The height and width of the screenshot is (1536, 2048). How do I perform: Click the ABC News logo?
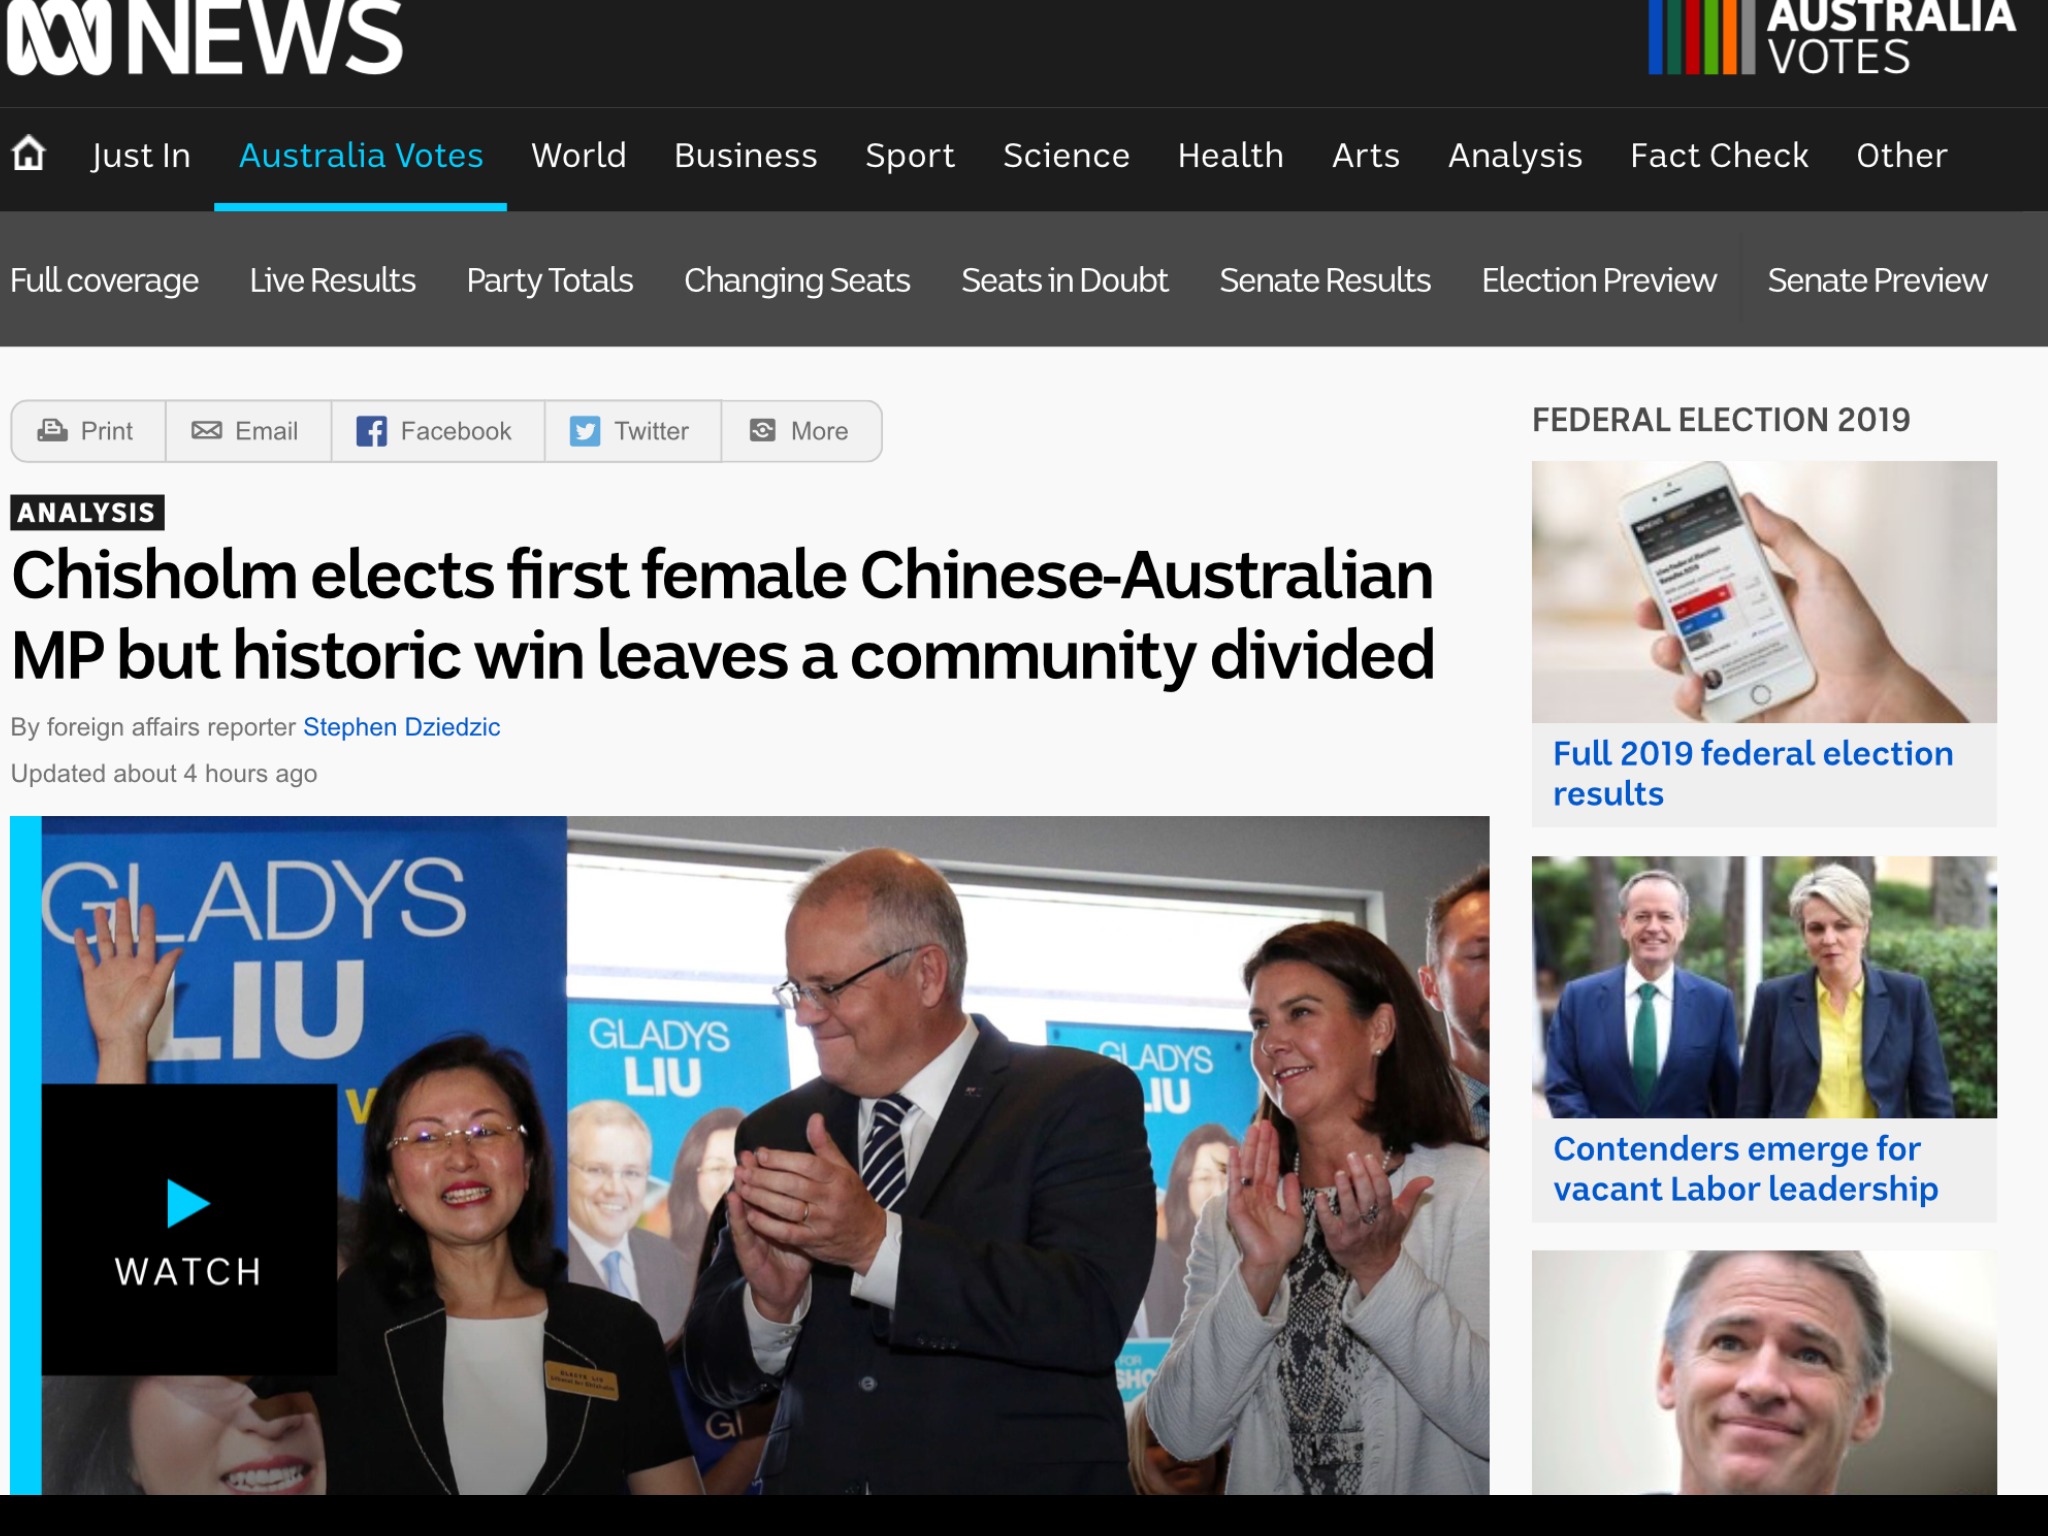click(x=204, y=38)
